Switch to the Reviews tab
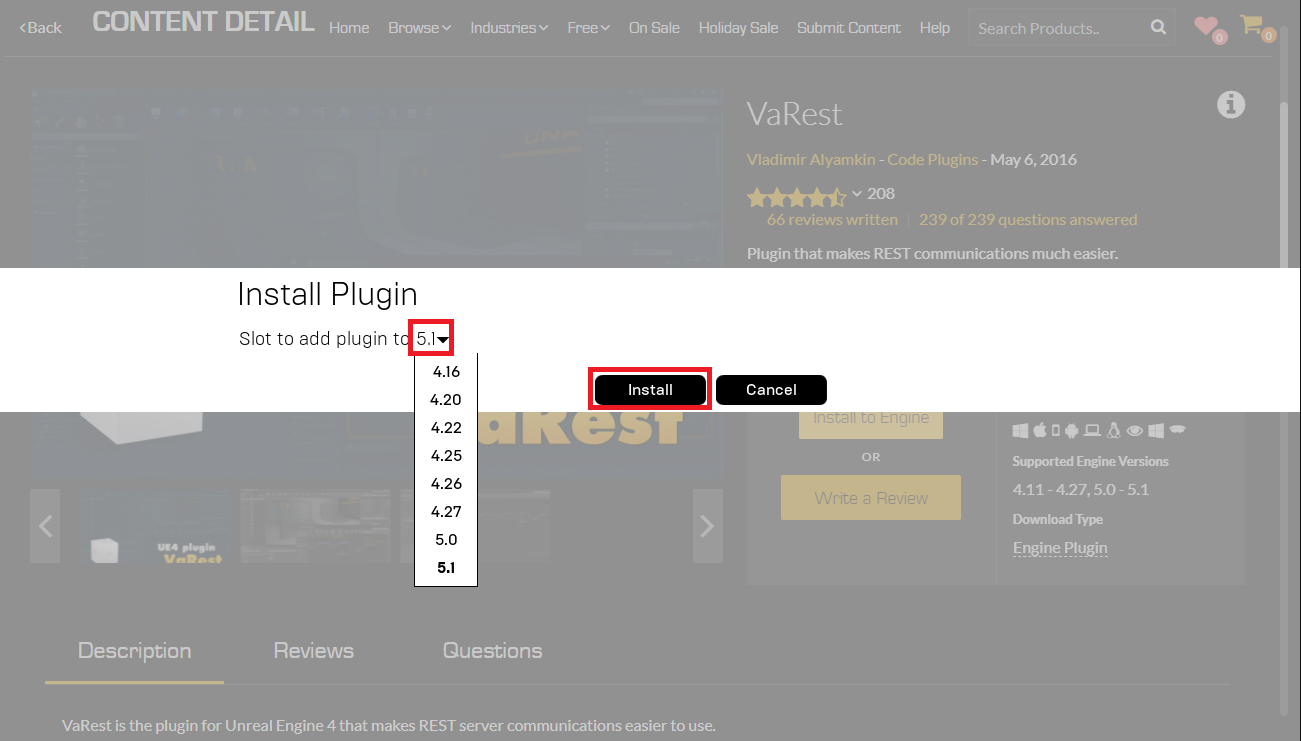The image size is (1301, 741). [x=313, y=650]
